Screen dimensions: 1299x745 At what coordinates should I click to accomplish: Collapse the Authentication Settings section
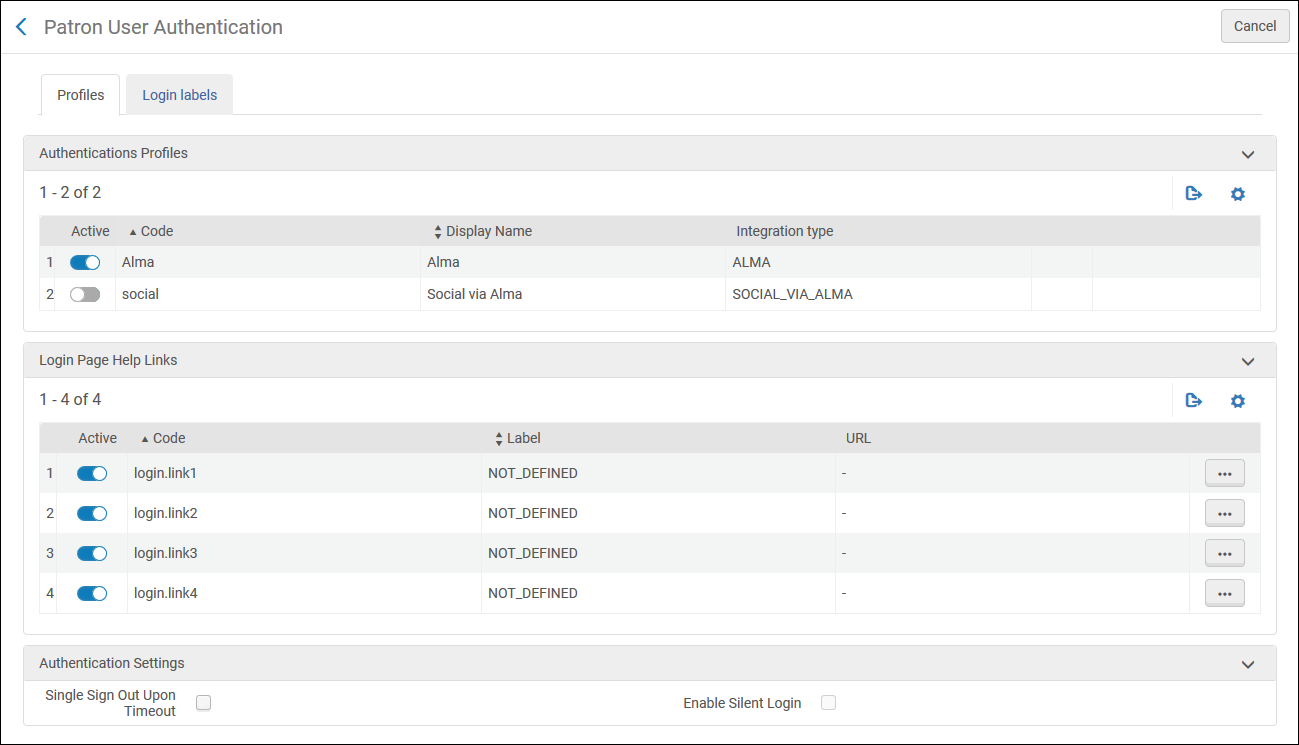pos(1247,664)
